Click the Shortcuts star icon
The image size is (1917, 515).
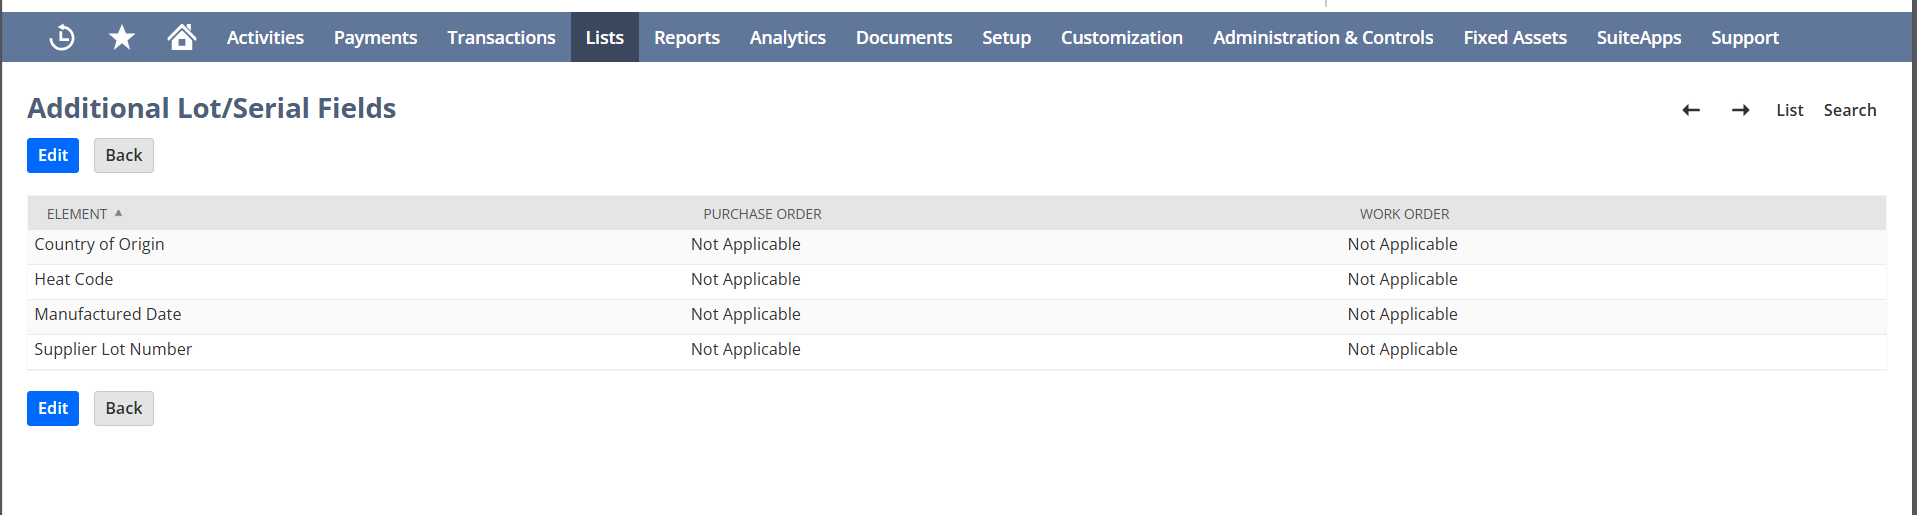point(122,38)
